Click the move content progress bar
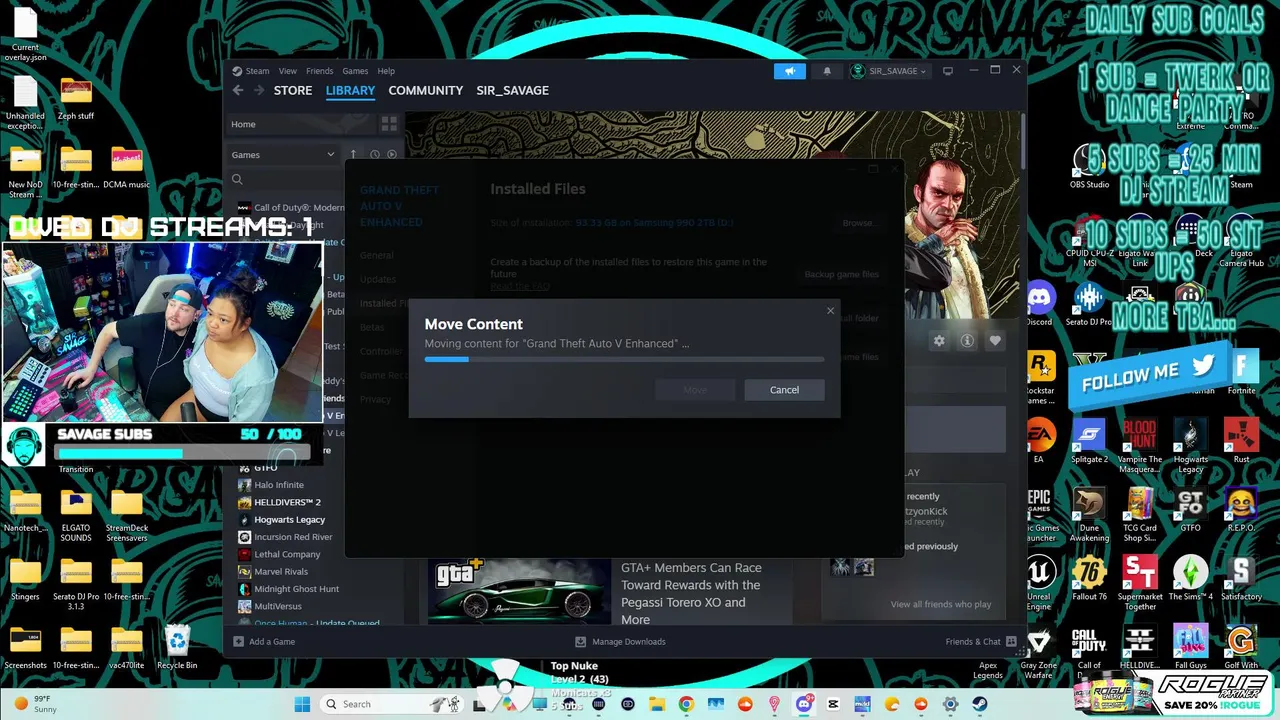1280x720 pixels. tap(624, 359)
